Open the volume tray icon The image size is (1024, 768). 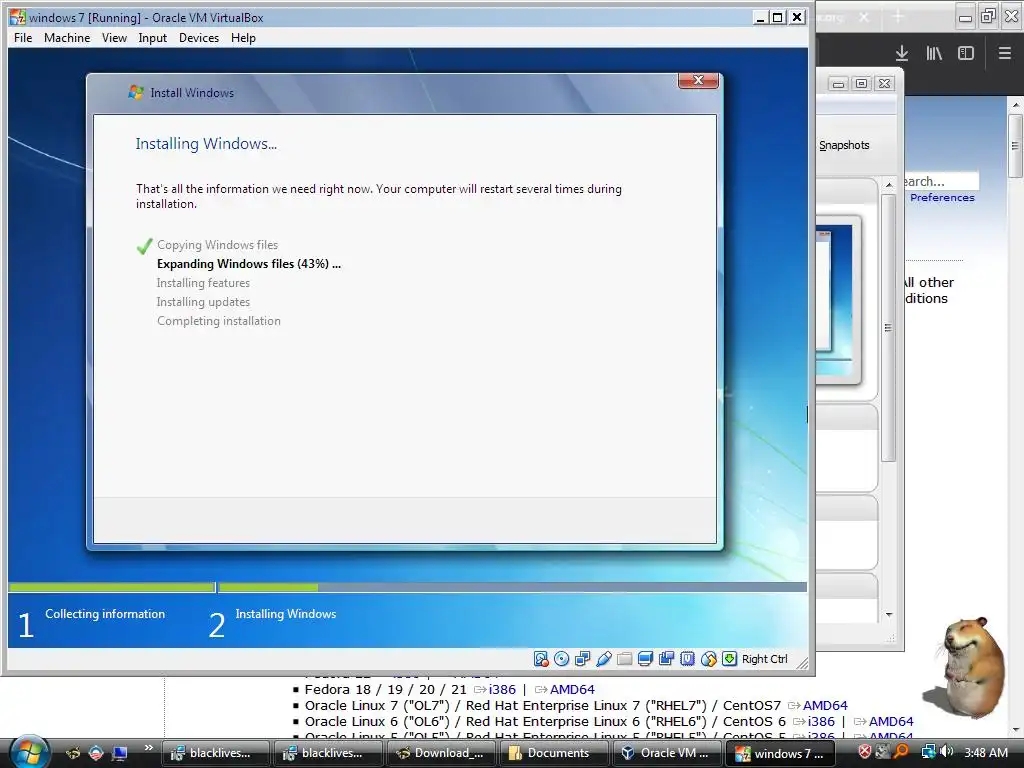pyautogui.click(x=947, y=752)
